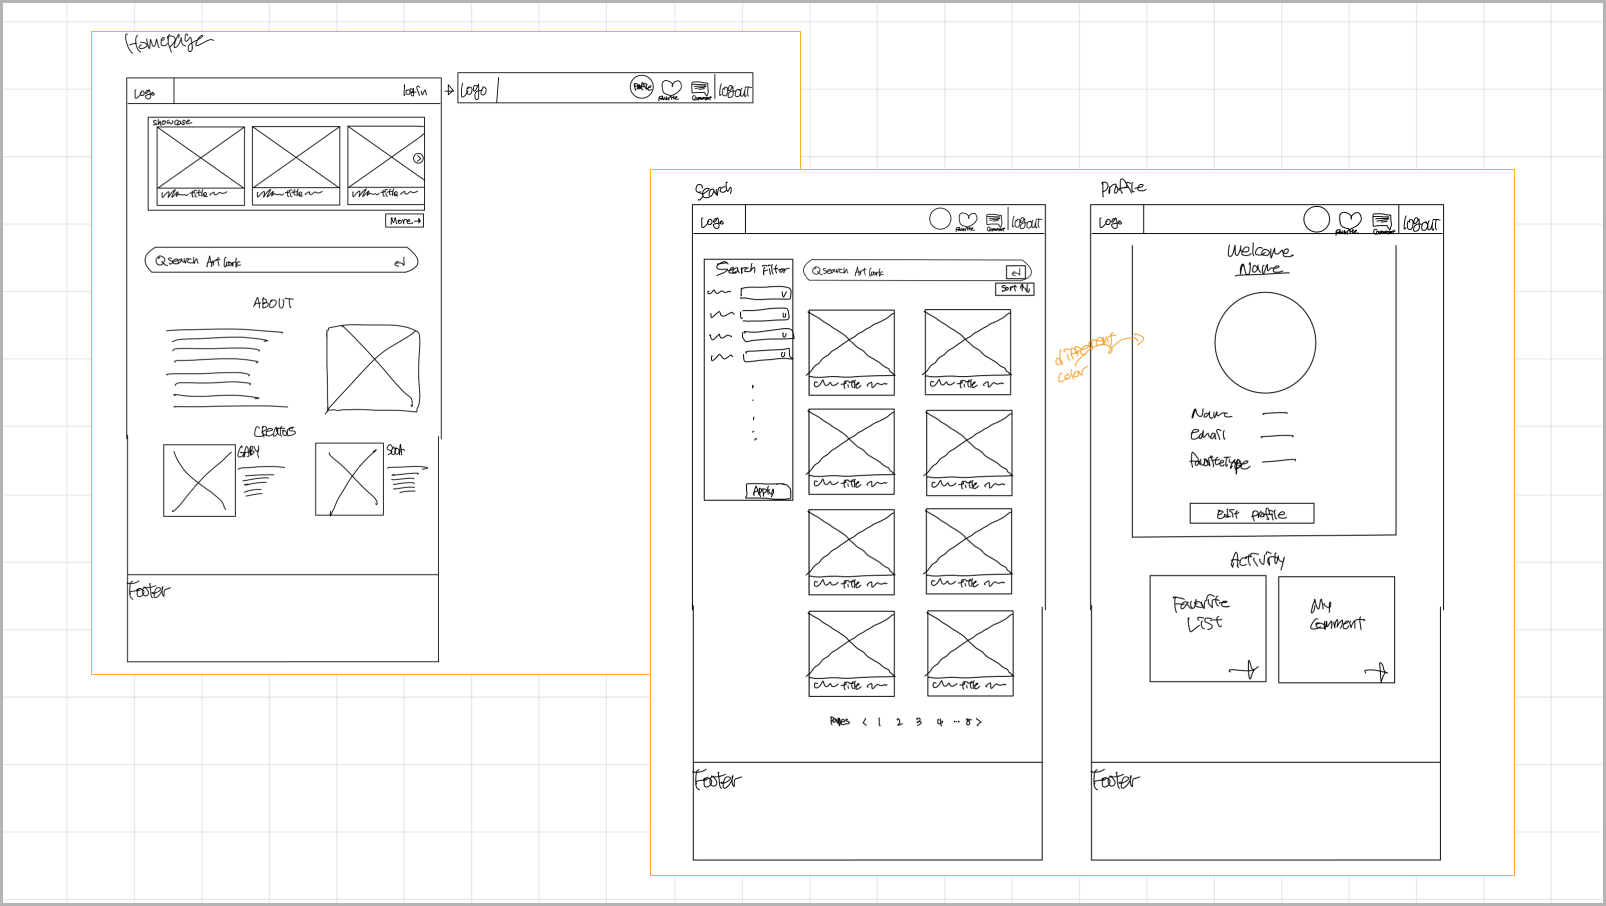Click the heart favorite icon in Search page header
Screen dimensions: 1606x906
pyautogui.click(x=967, y=220)
